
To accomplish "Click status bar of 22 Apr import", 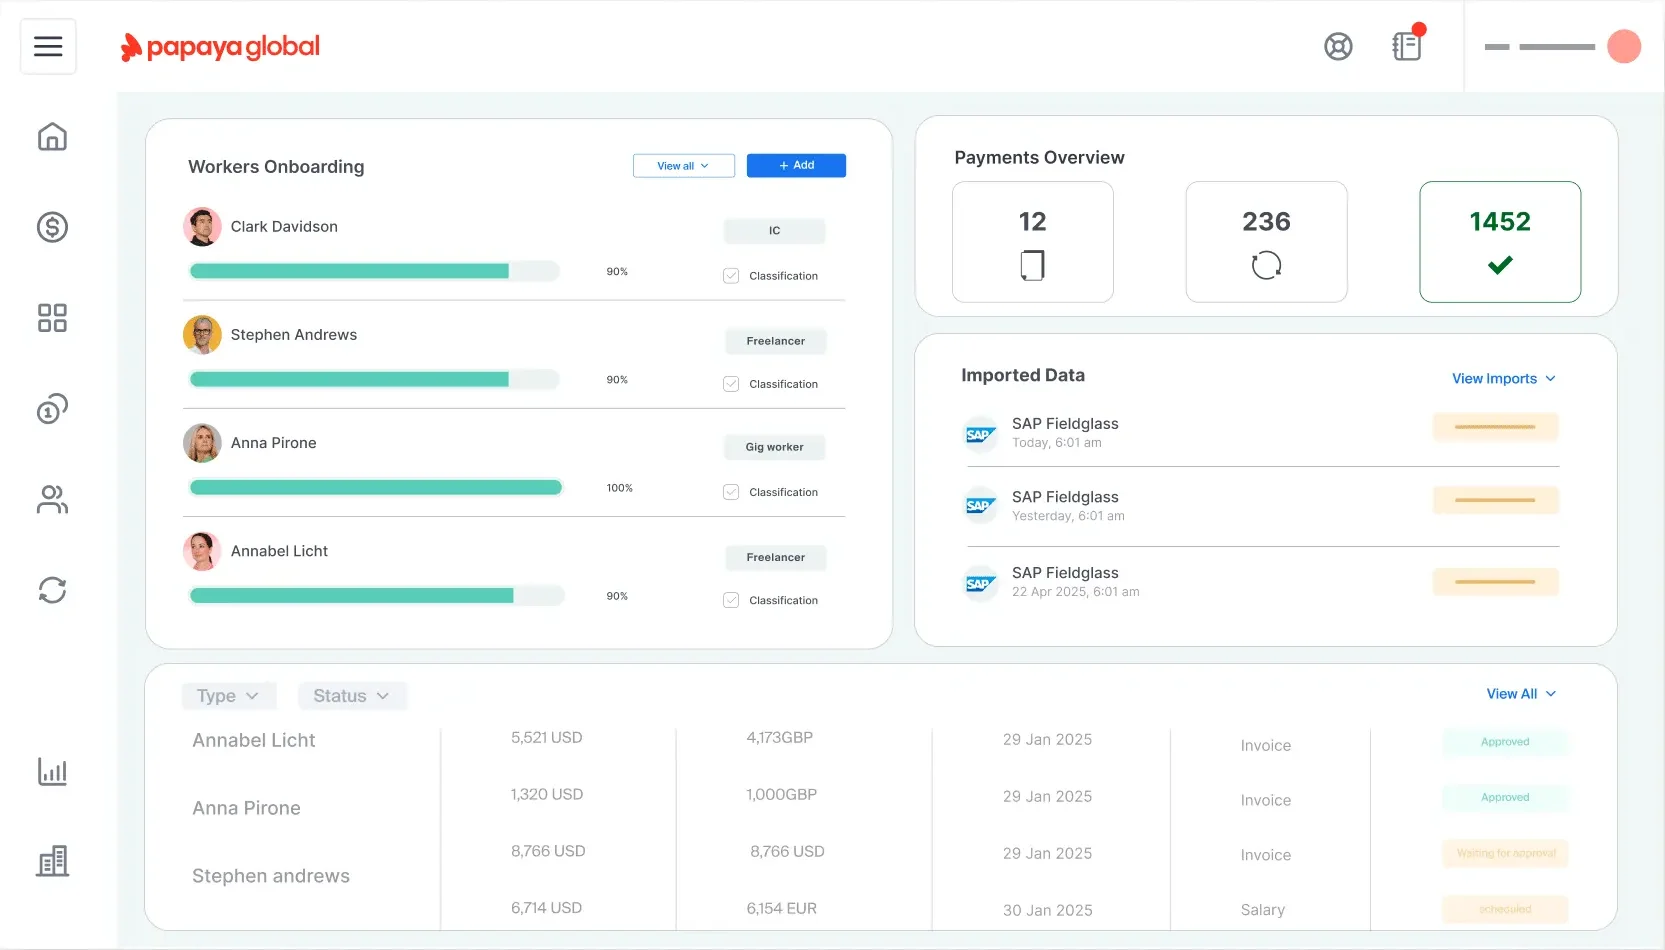I will pyautogui.click(x=1496, y=582).
